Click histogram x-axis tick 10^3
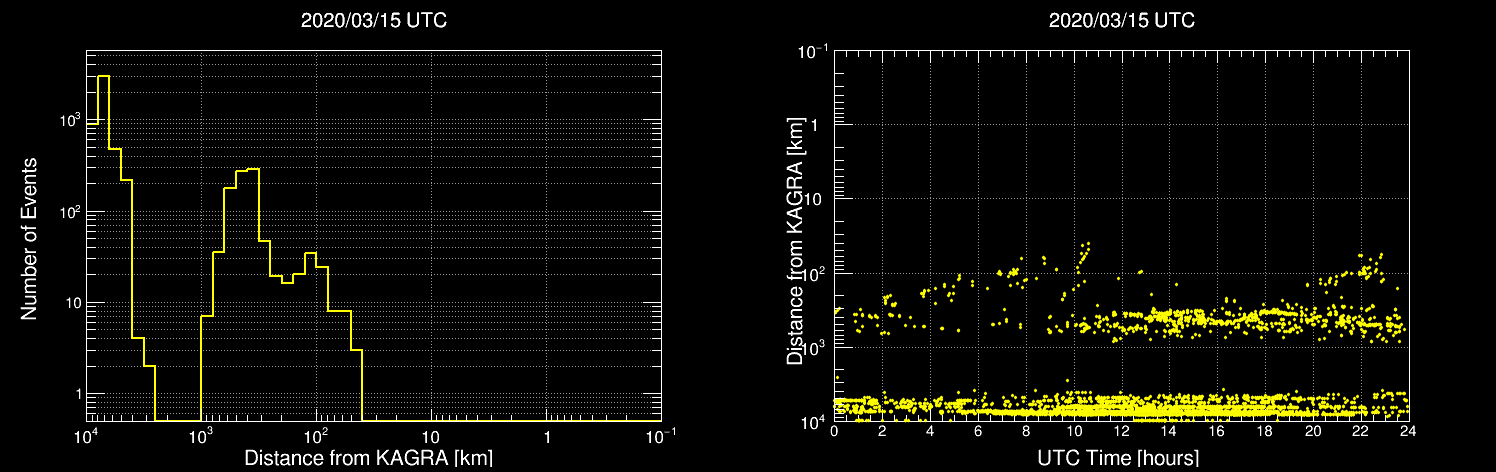 tap(201, 435)
